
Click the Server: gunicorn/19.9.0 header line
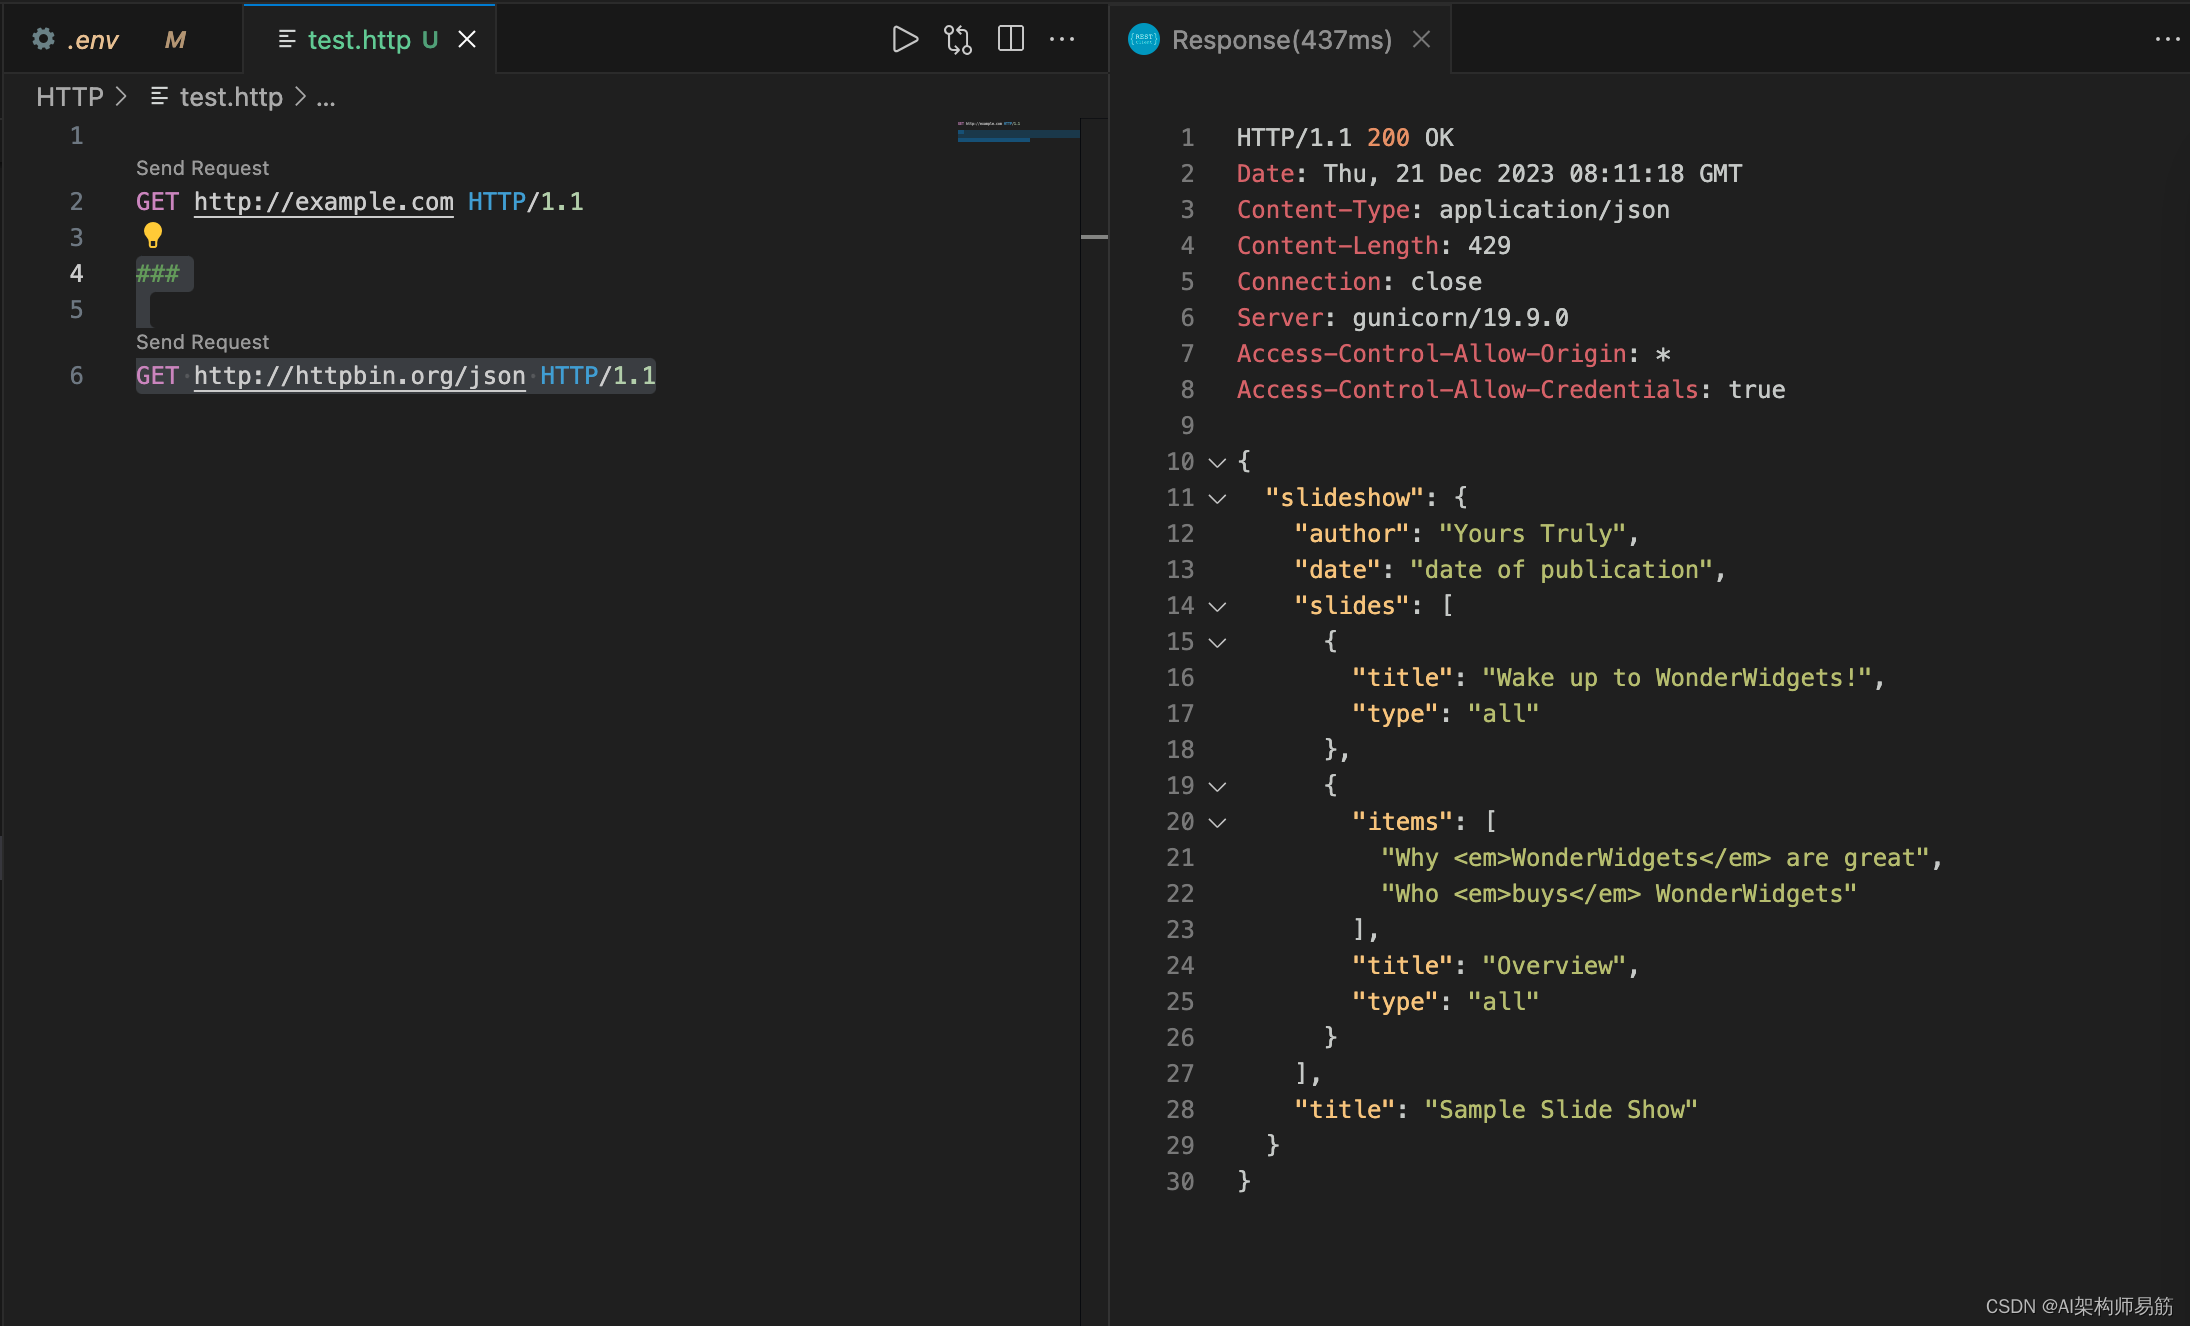[1402, 318]
